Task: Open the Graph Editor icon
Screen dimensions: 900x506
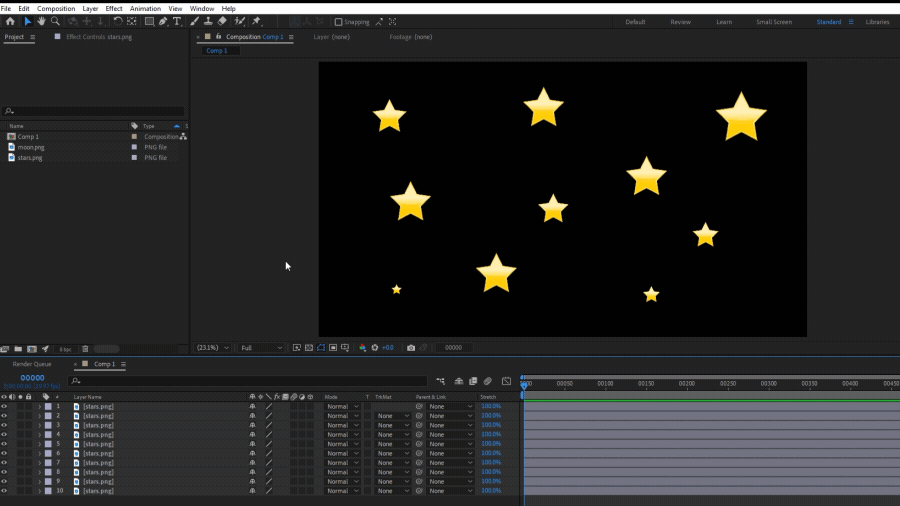Action: pos(506,381)
